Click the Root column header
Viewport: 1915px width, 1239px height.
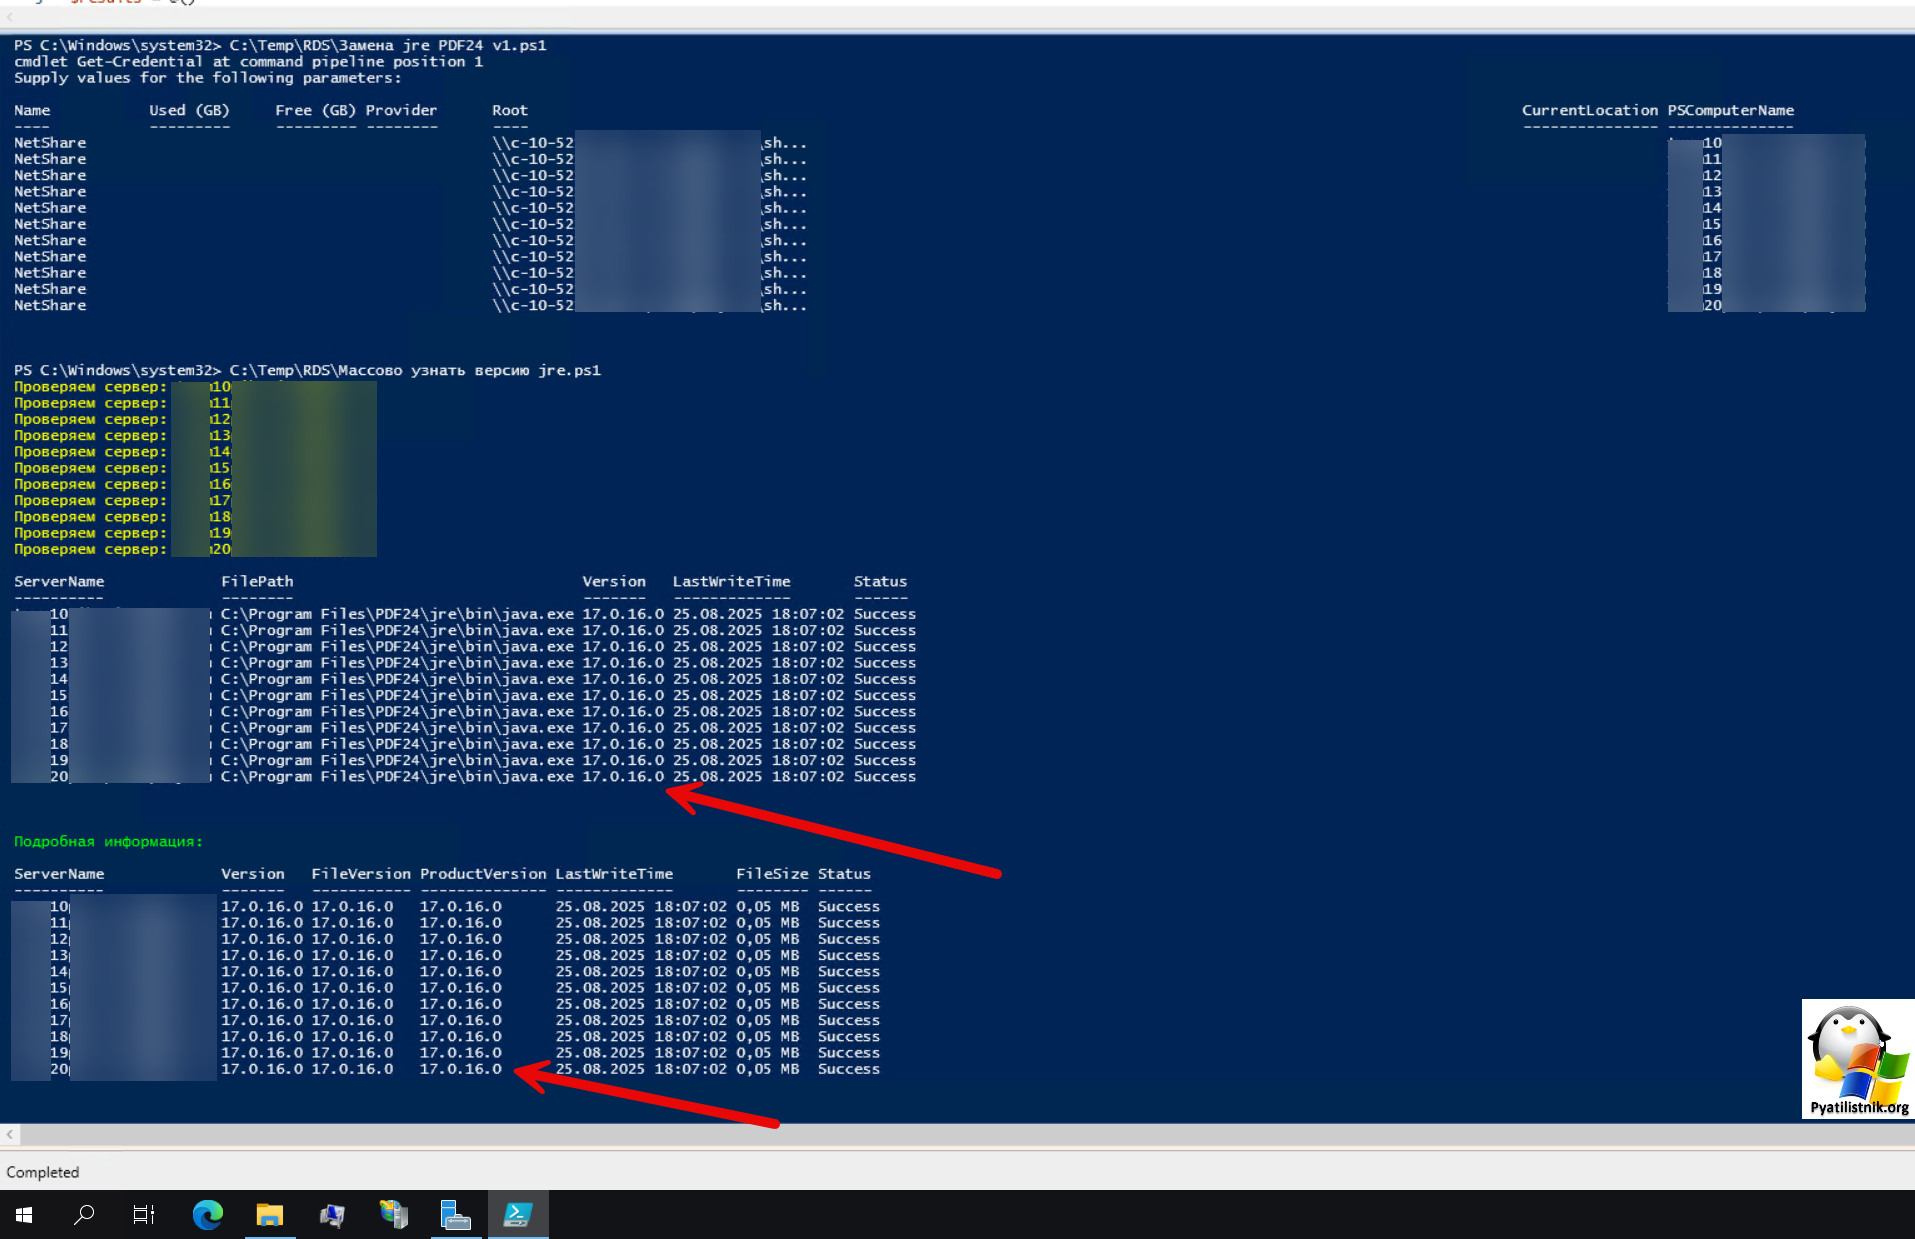pos(510,110)
